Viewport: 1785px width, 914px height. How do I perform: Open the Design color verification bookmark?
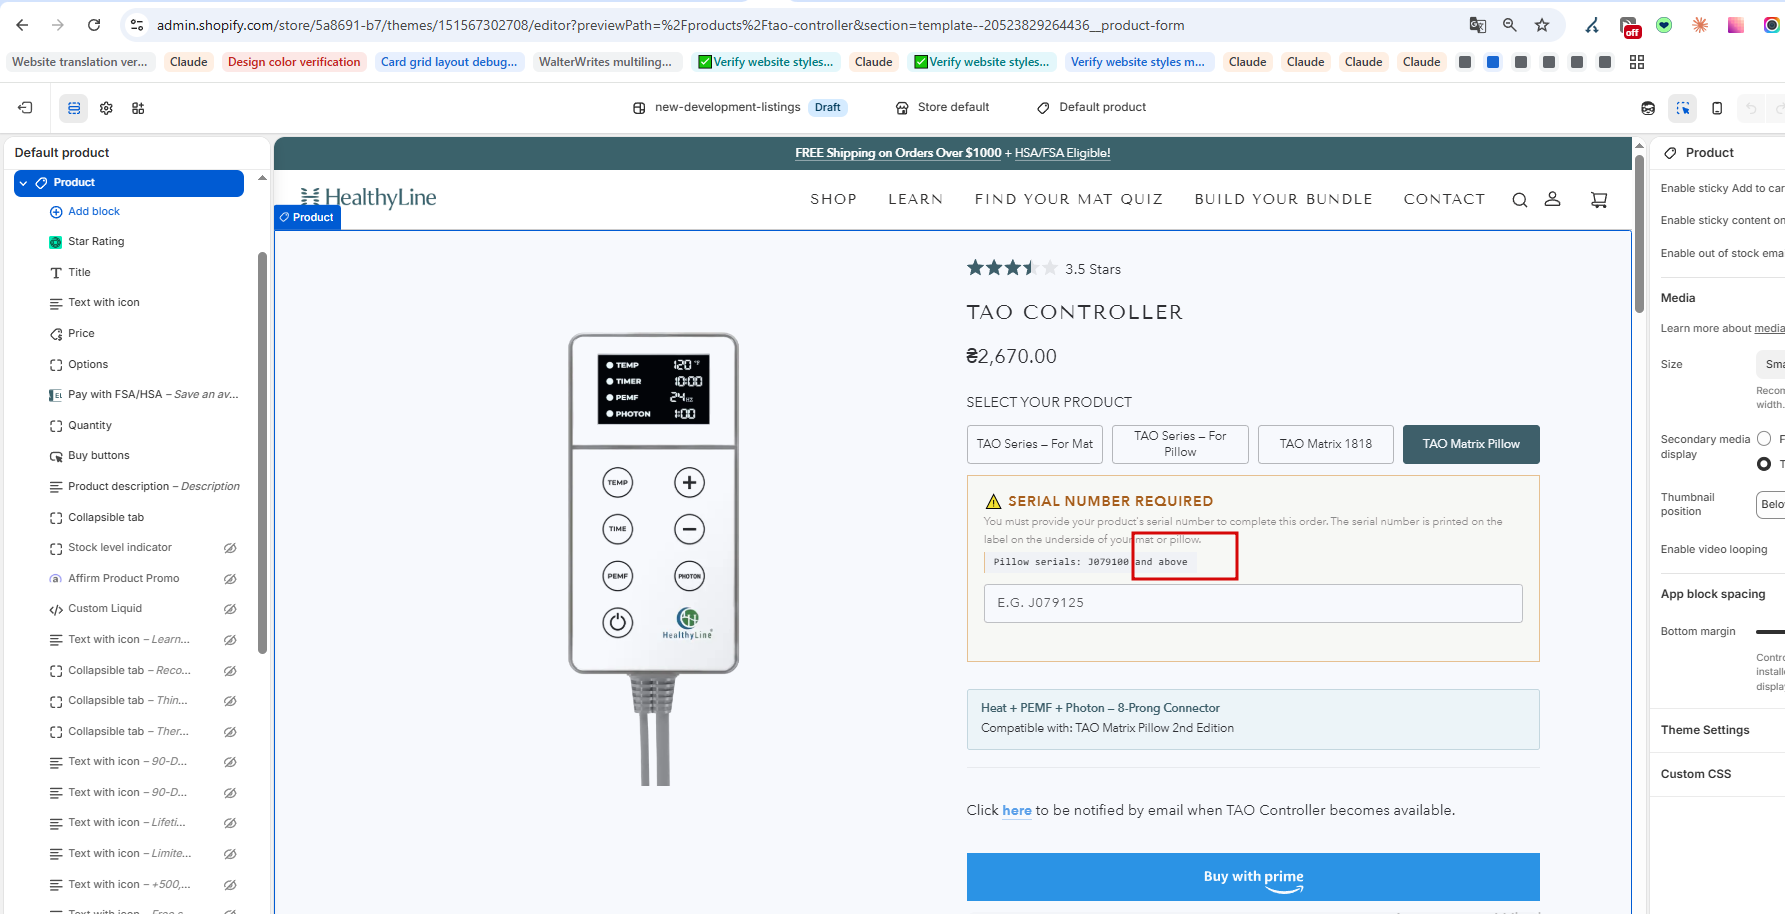tap(294, 62)
